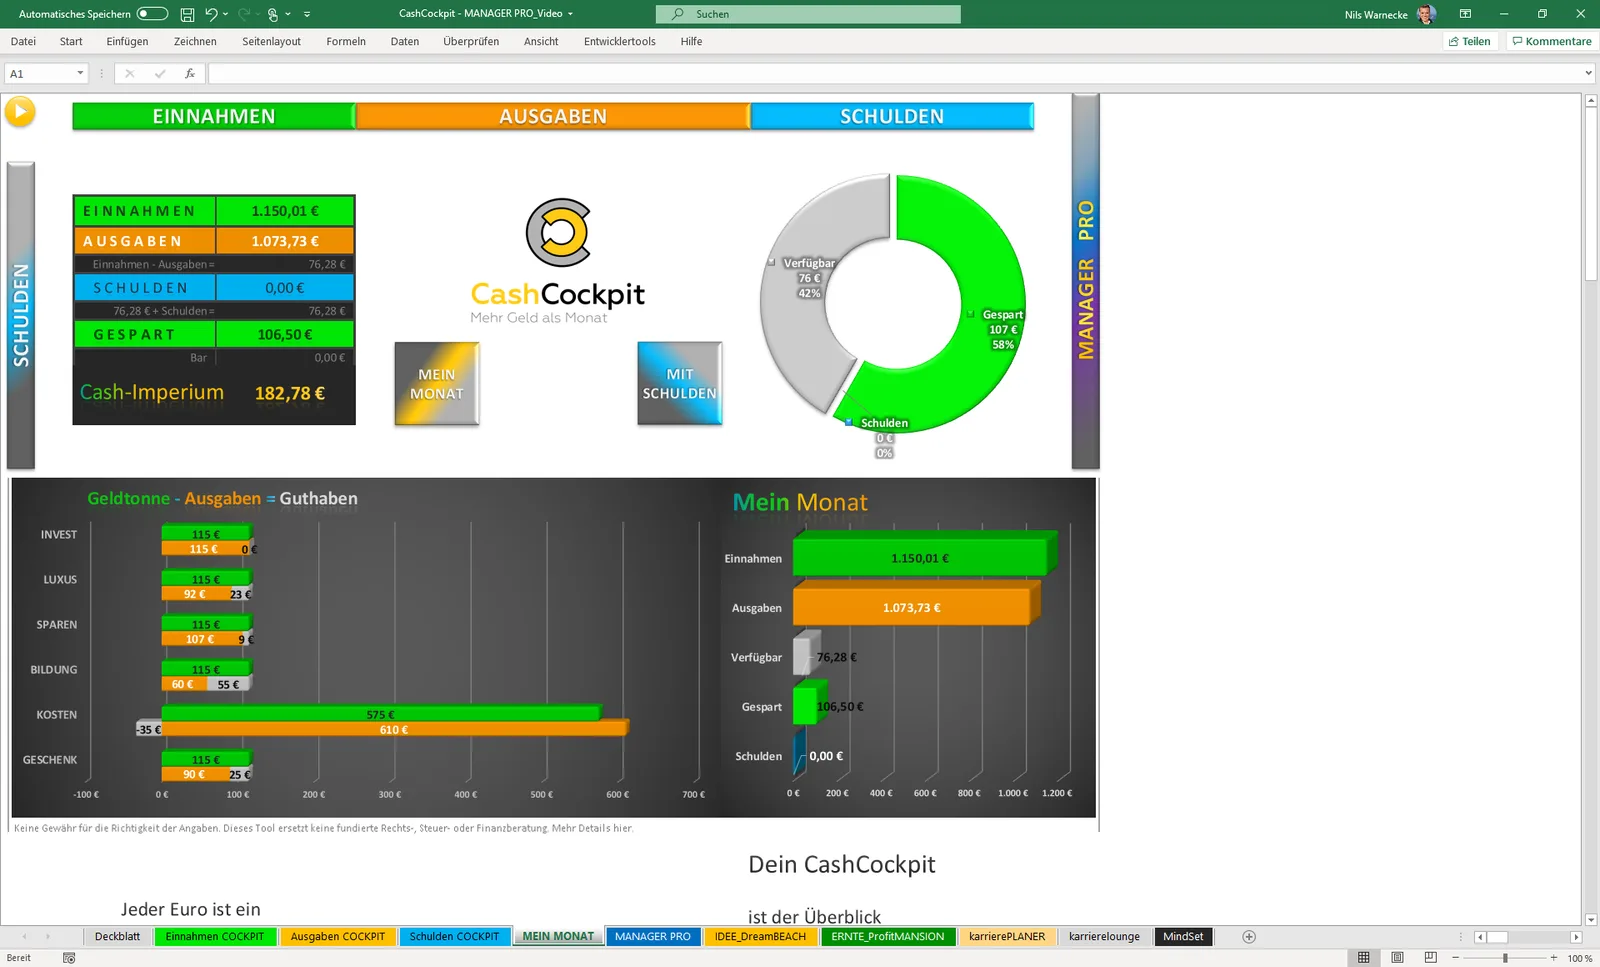Click the zoom out minus icon

click(1456, 958)
